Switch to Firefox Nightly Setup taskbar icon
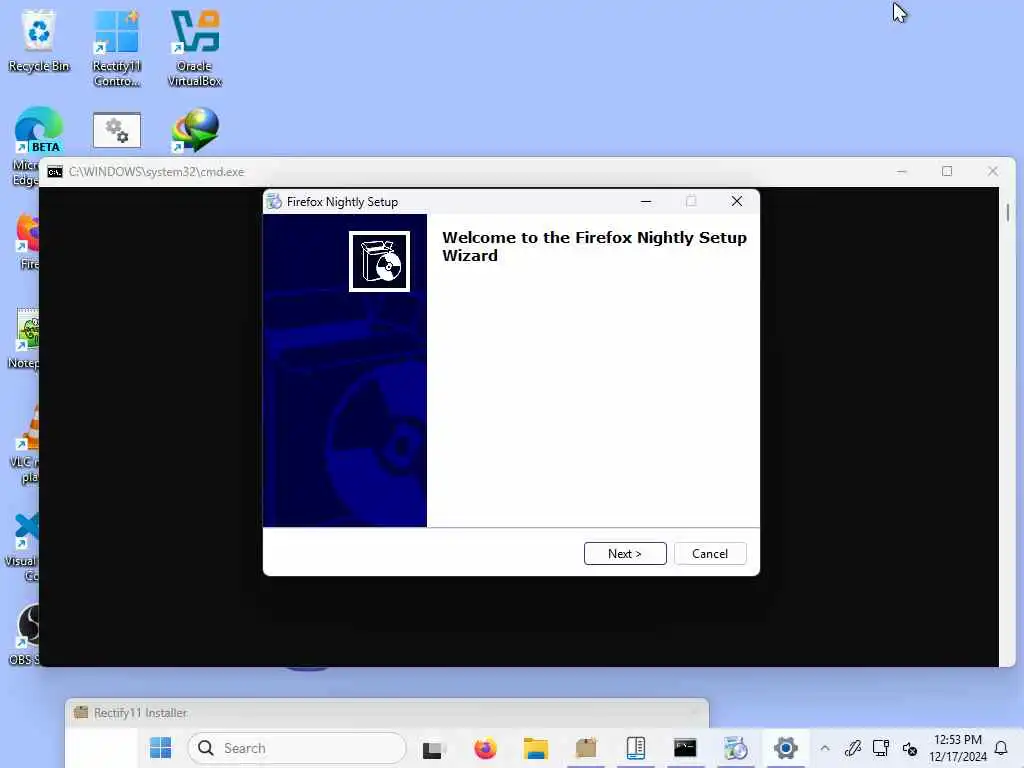1024x768 pixels. [735, 748]
